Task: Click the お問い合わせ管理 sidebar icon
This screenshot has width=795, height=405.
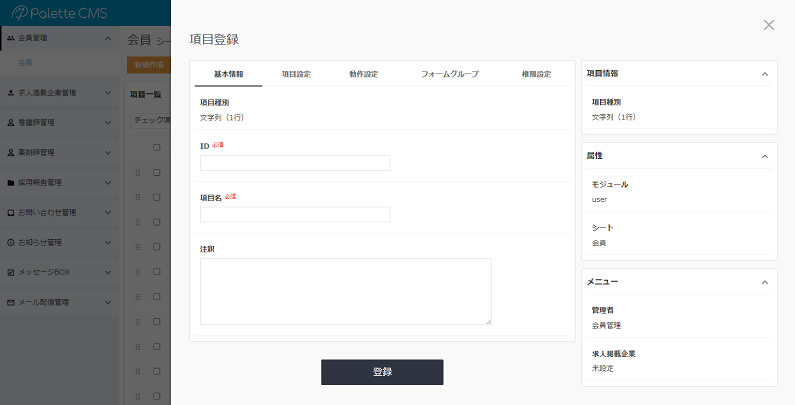Action: 10,213
